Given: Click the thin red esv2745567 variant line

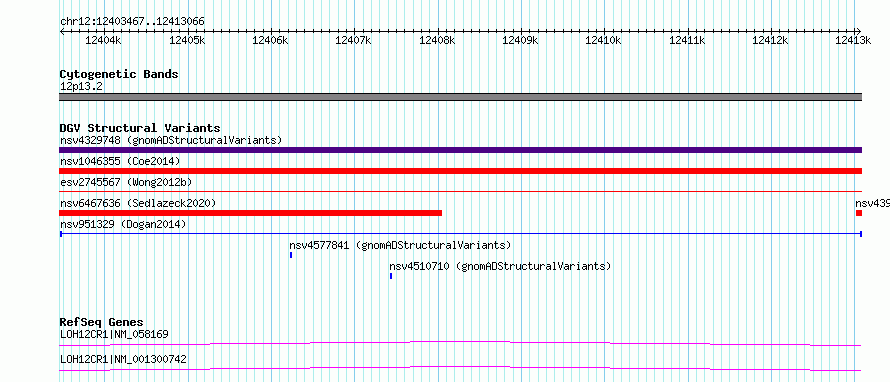Looking at the screenshot, I should pyautogui.click(x=461, y=192).
